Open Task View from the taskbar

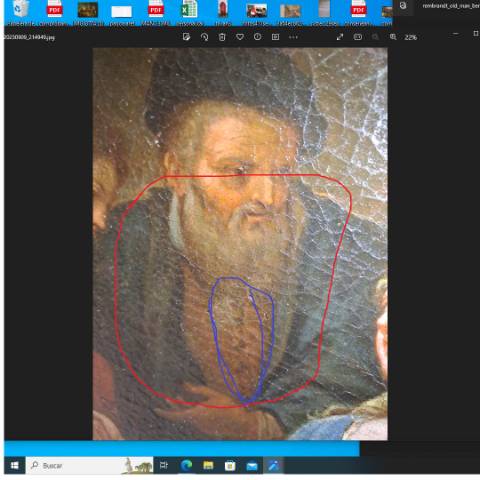pos(164,465)
